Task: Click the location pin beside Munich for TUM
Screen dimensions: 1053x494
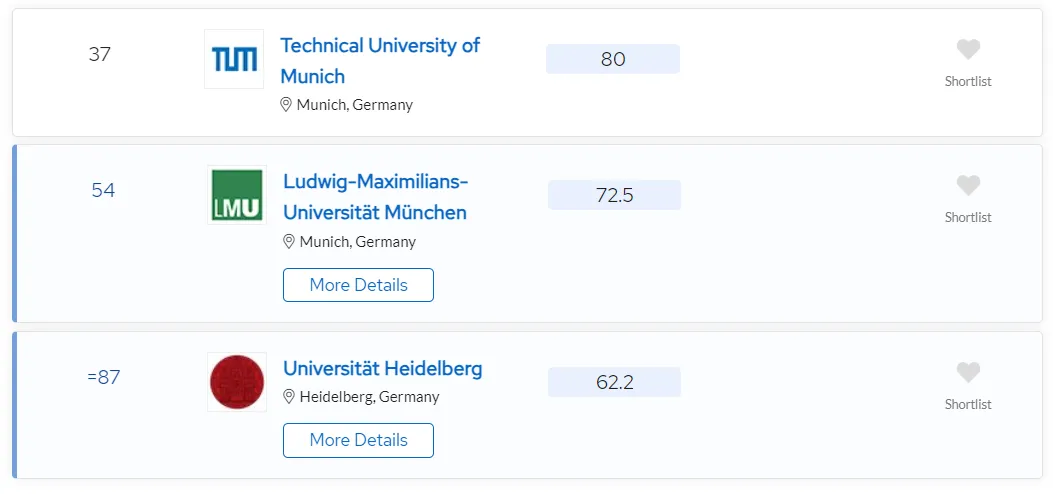Action: tap(286, 105)
